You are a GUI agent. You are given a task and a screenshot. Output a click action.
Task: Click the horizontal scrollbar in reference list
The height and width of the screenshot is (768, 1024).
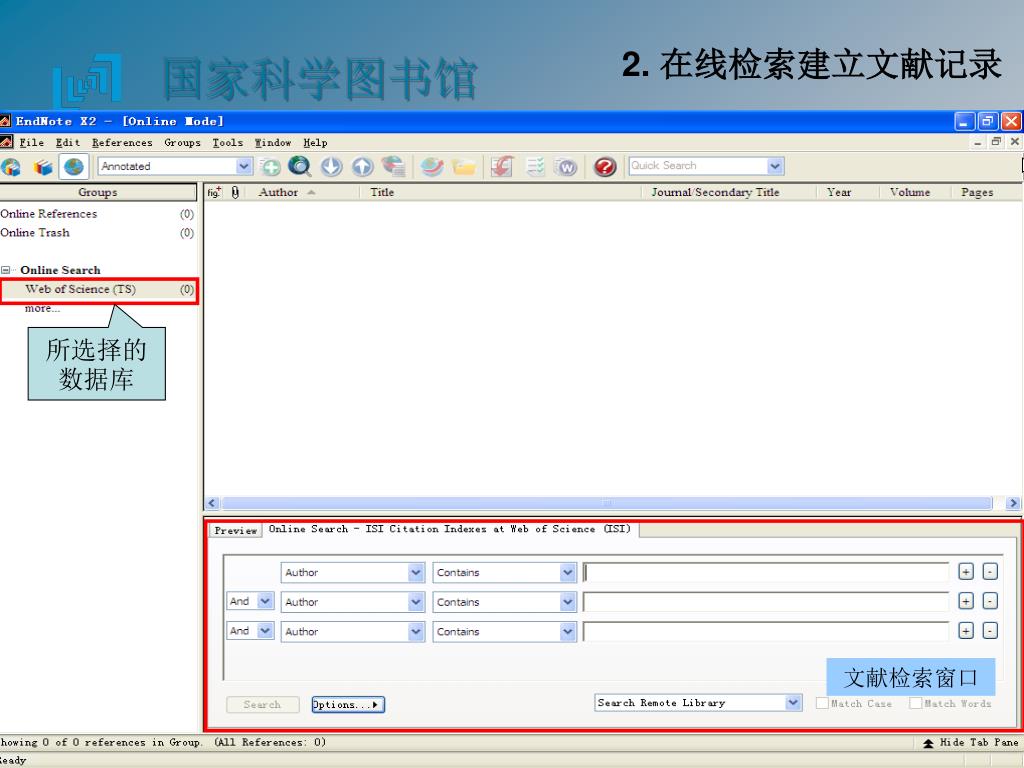(x=607, y=503)
